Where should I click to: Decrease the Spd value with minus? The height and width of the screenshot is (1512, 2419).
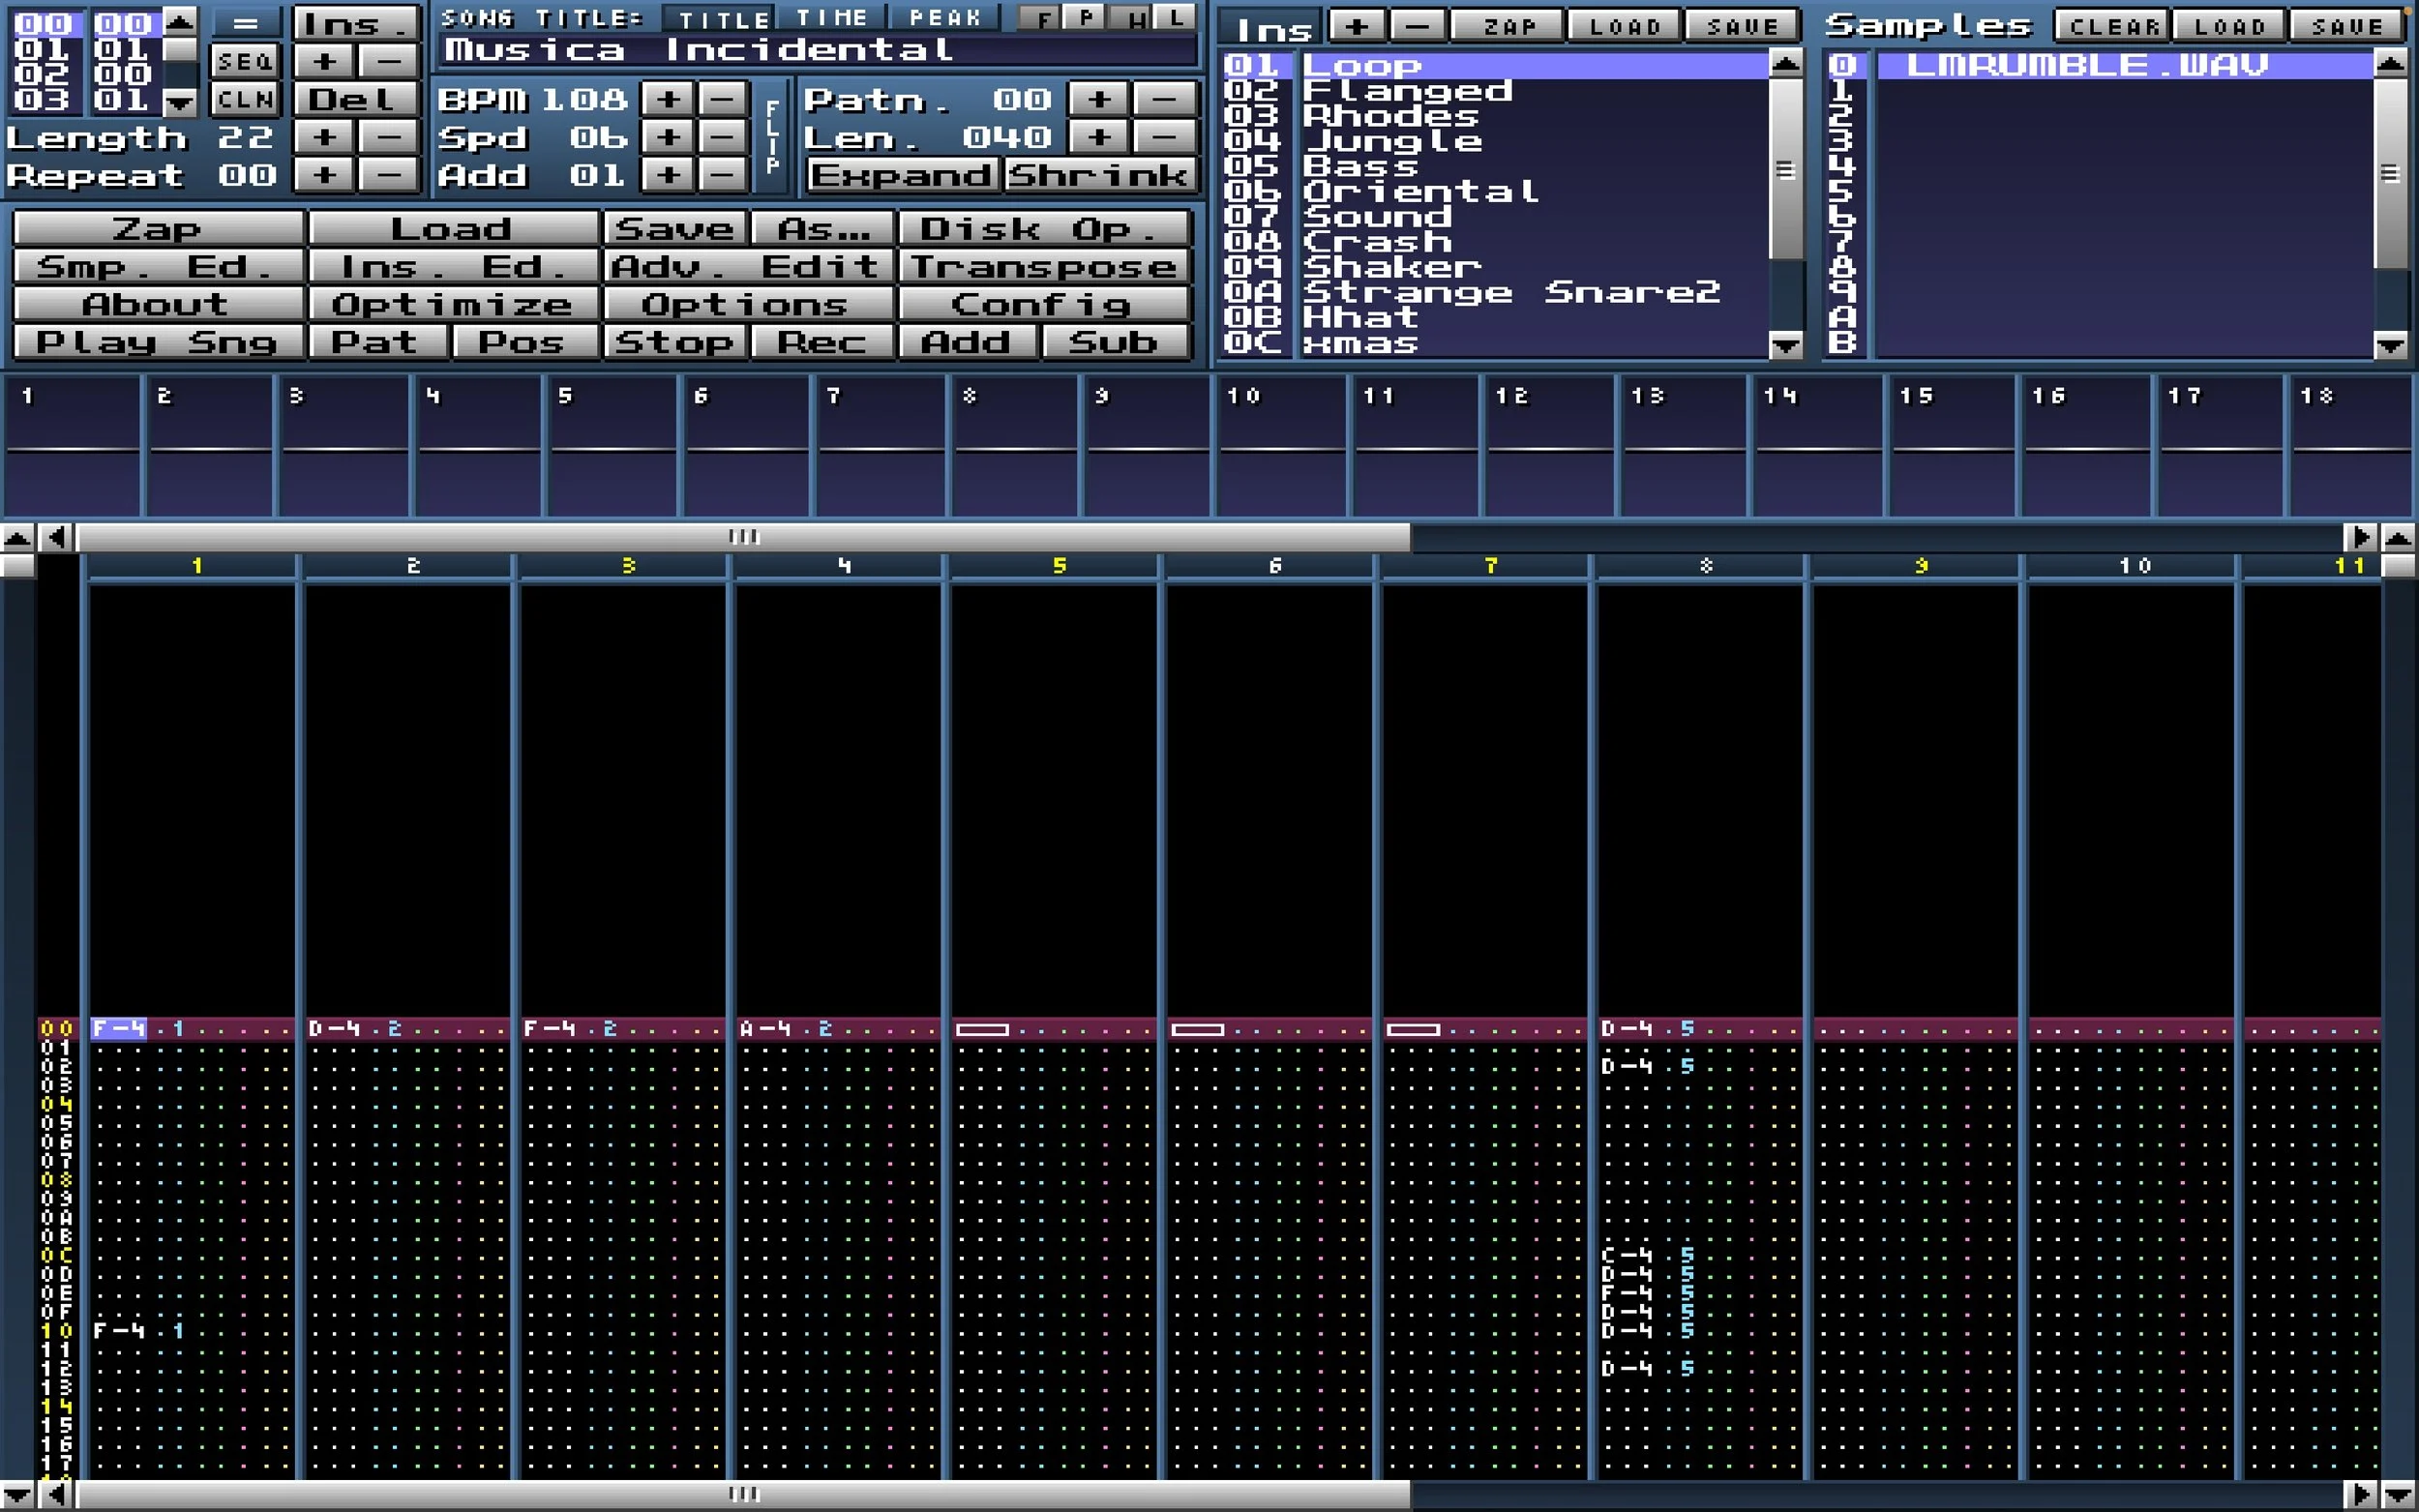click(722, 137)
